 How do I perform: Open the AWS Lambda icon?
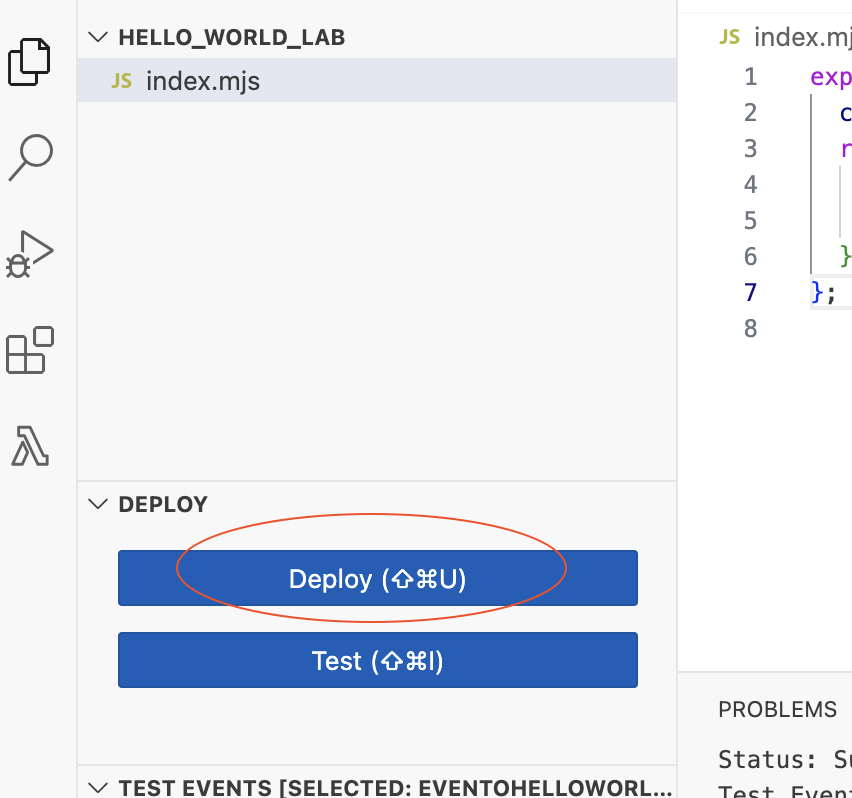pos(30,446)
